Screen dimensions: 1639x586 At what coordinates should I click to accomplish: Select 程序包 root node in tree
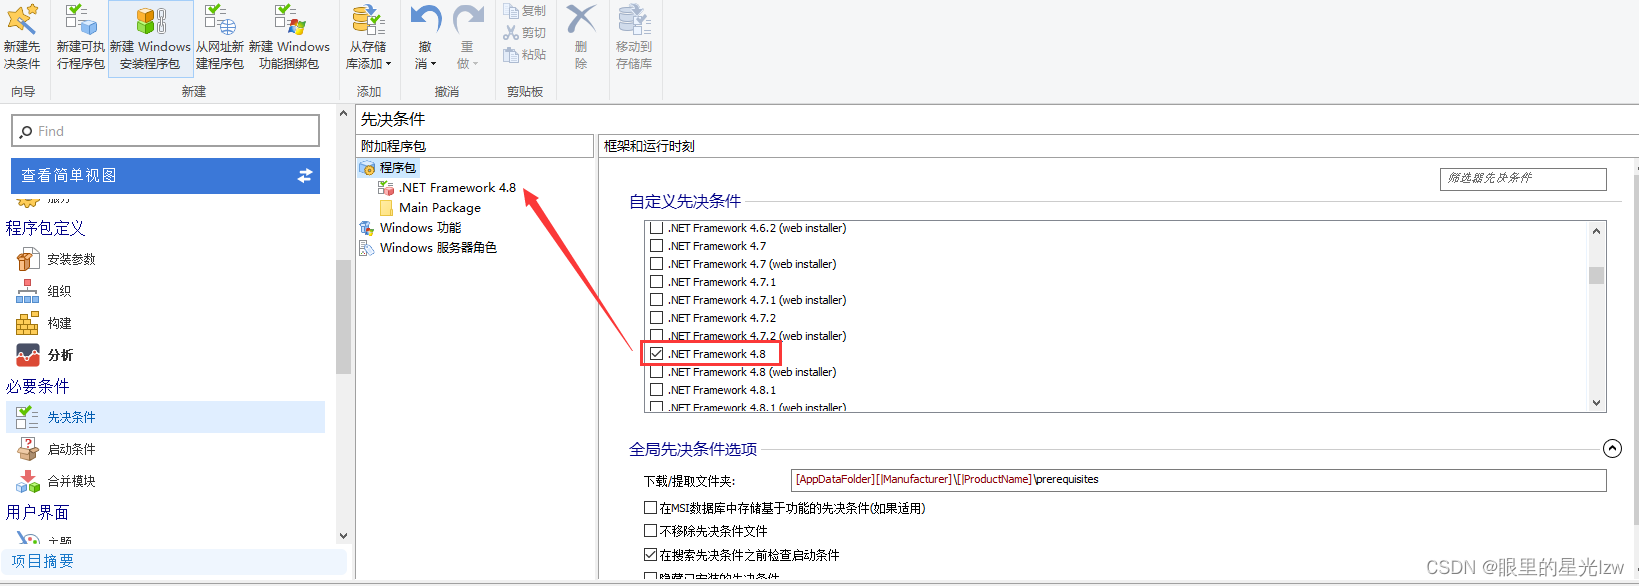(388, 168)
